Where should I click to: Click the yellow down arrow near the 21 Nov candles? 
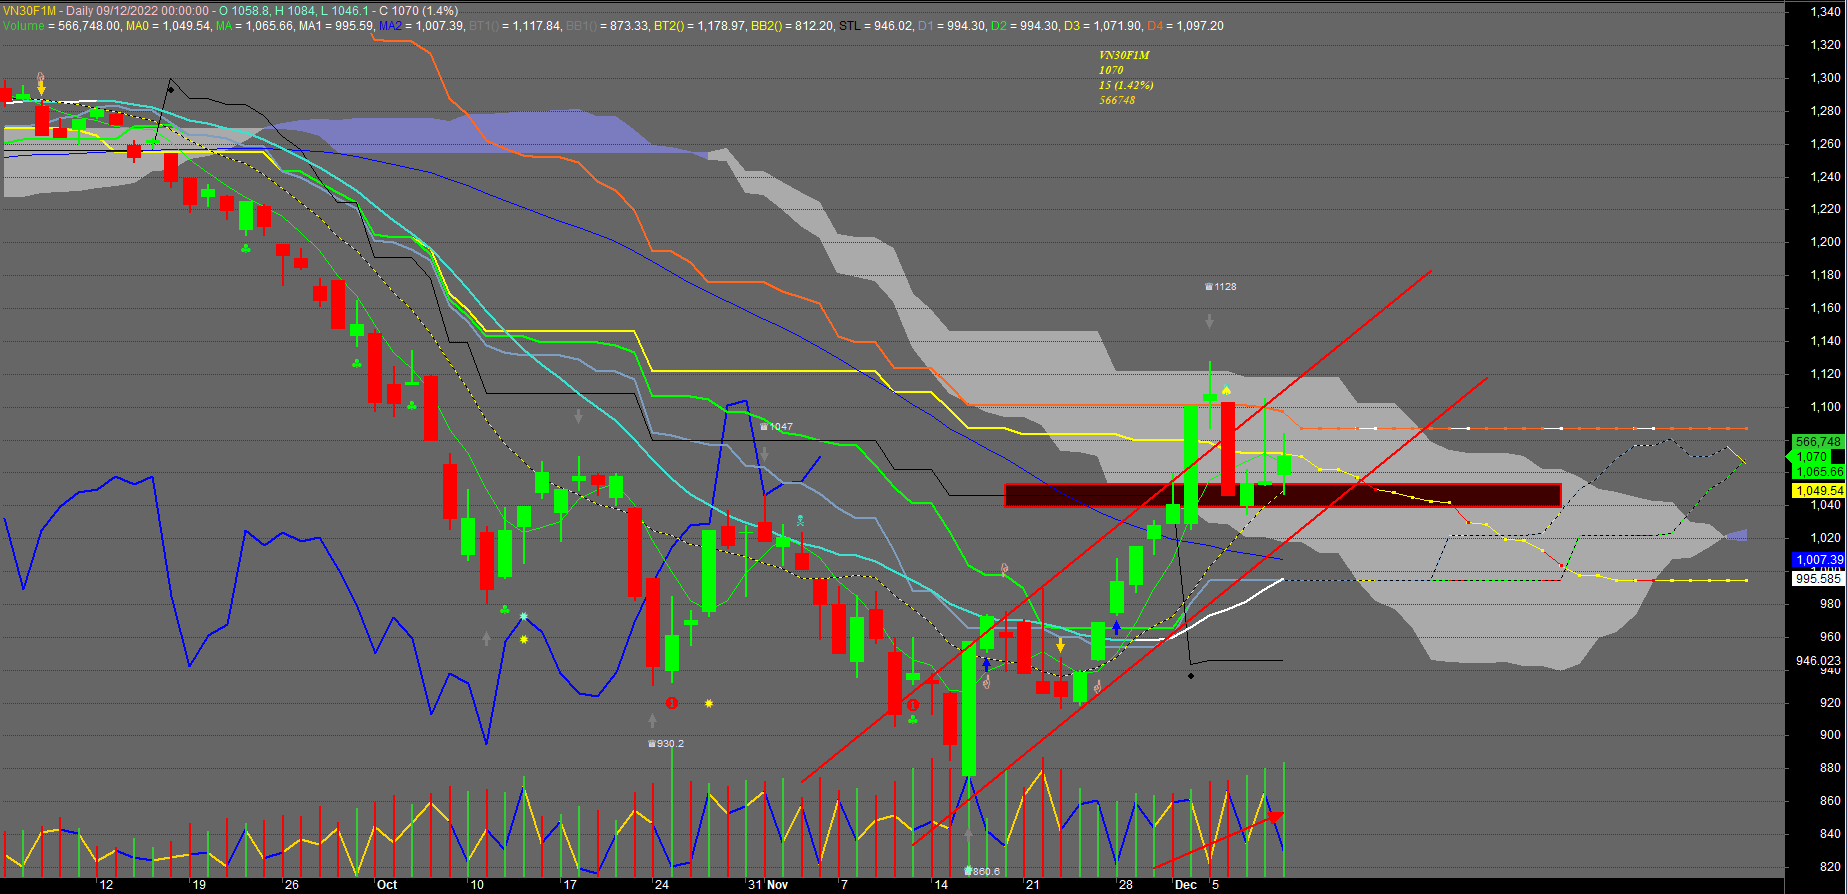1060,645
